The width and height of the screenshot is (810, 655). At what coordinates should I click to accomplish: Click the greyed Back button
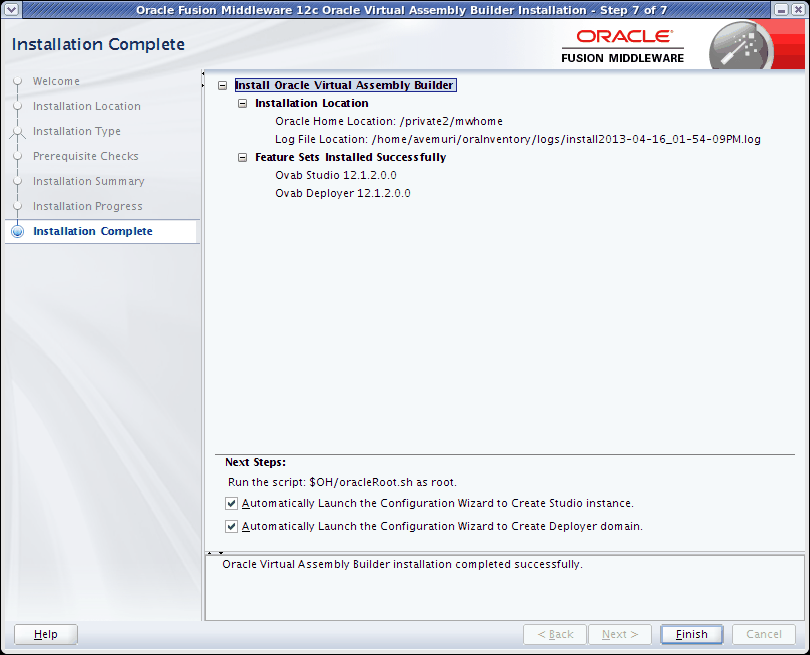coord(555,634)
